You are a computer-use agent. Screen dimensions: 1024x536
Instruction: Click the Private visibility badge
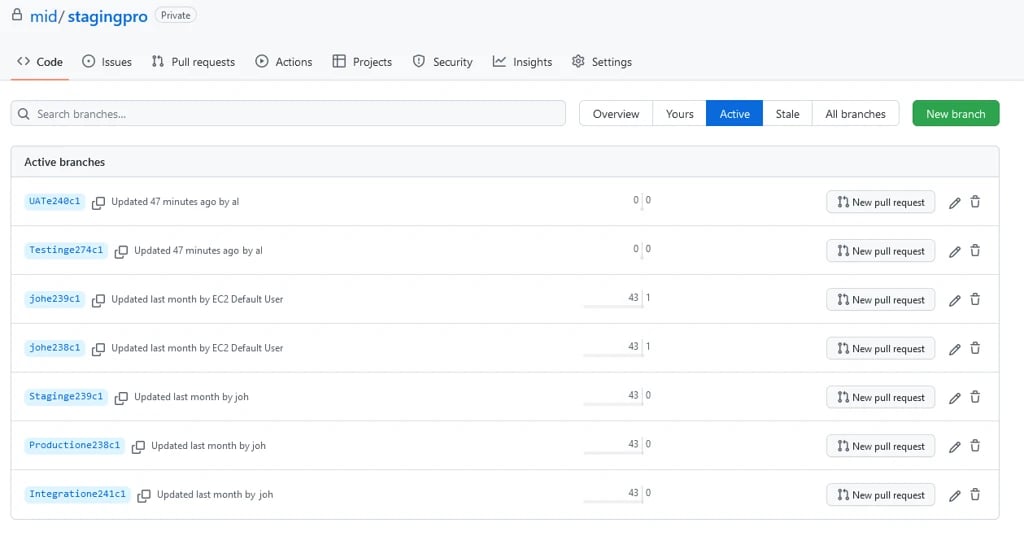(x=176, y=16)
